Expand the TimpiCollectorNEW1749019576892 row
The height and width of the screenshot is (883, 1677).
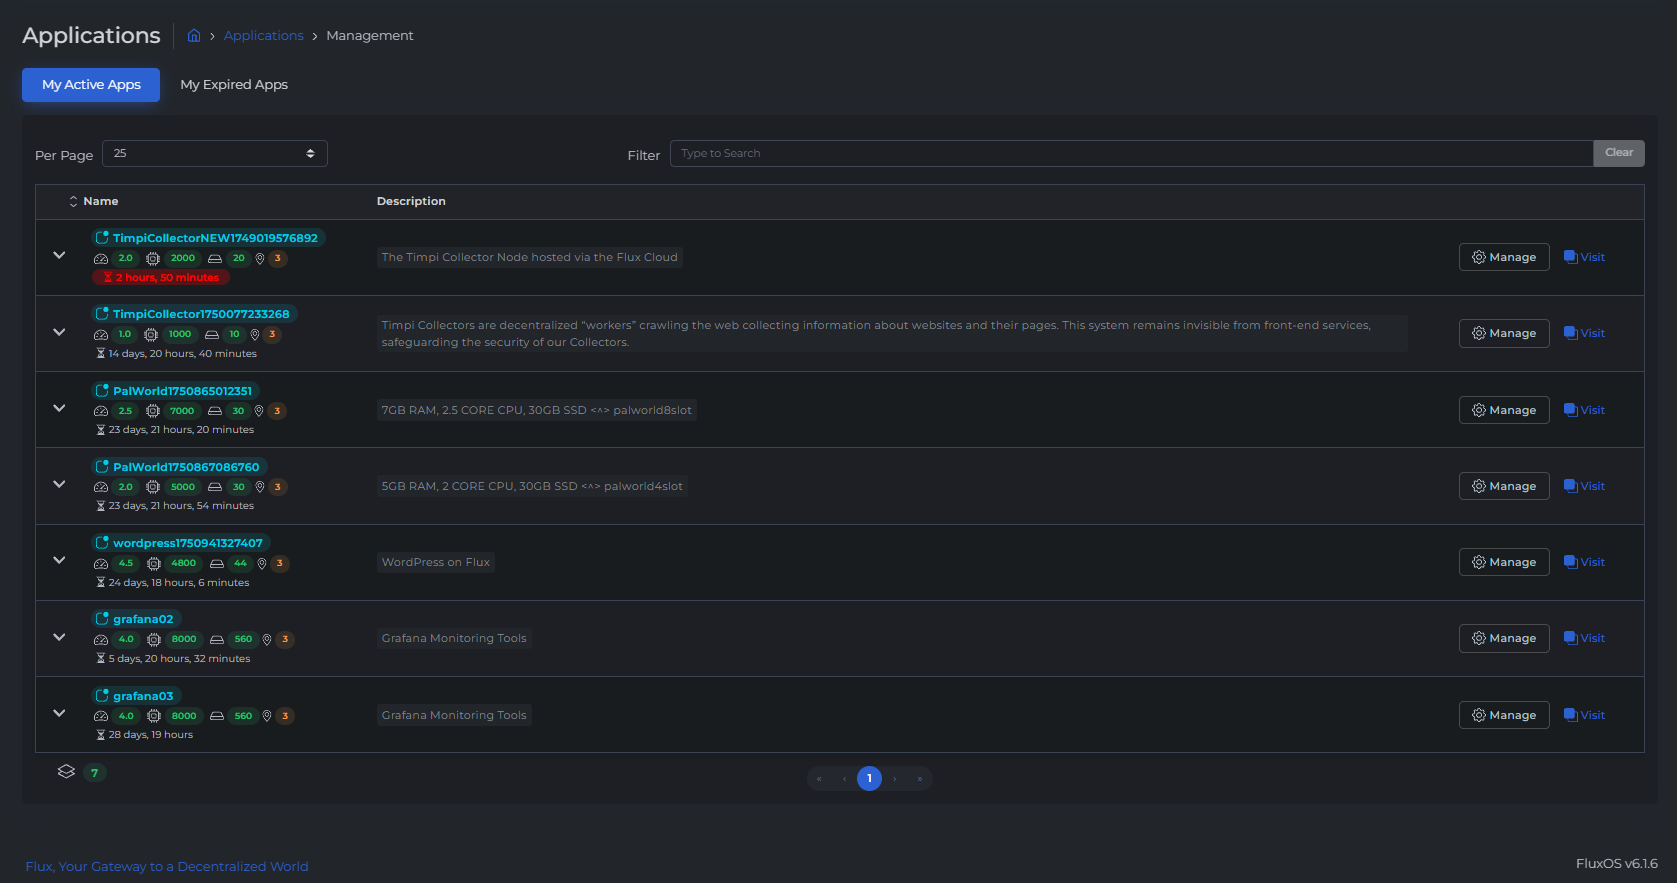[x=59, y=256]
